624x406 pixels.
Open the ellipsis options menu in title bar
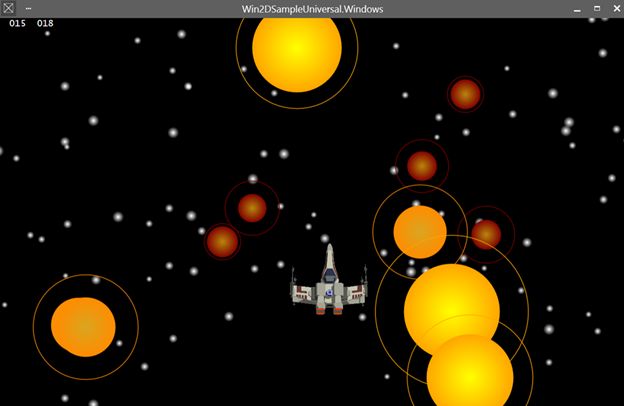pyautogui.click(x=28, y=8)
